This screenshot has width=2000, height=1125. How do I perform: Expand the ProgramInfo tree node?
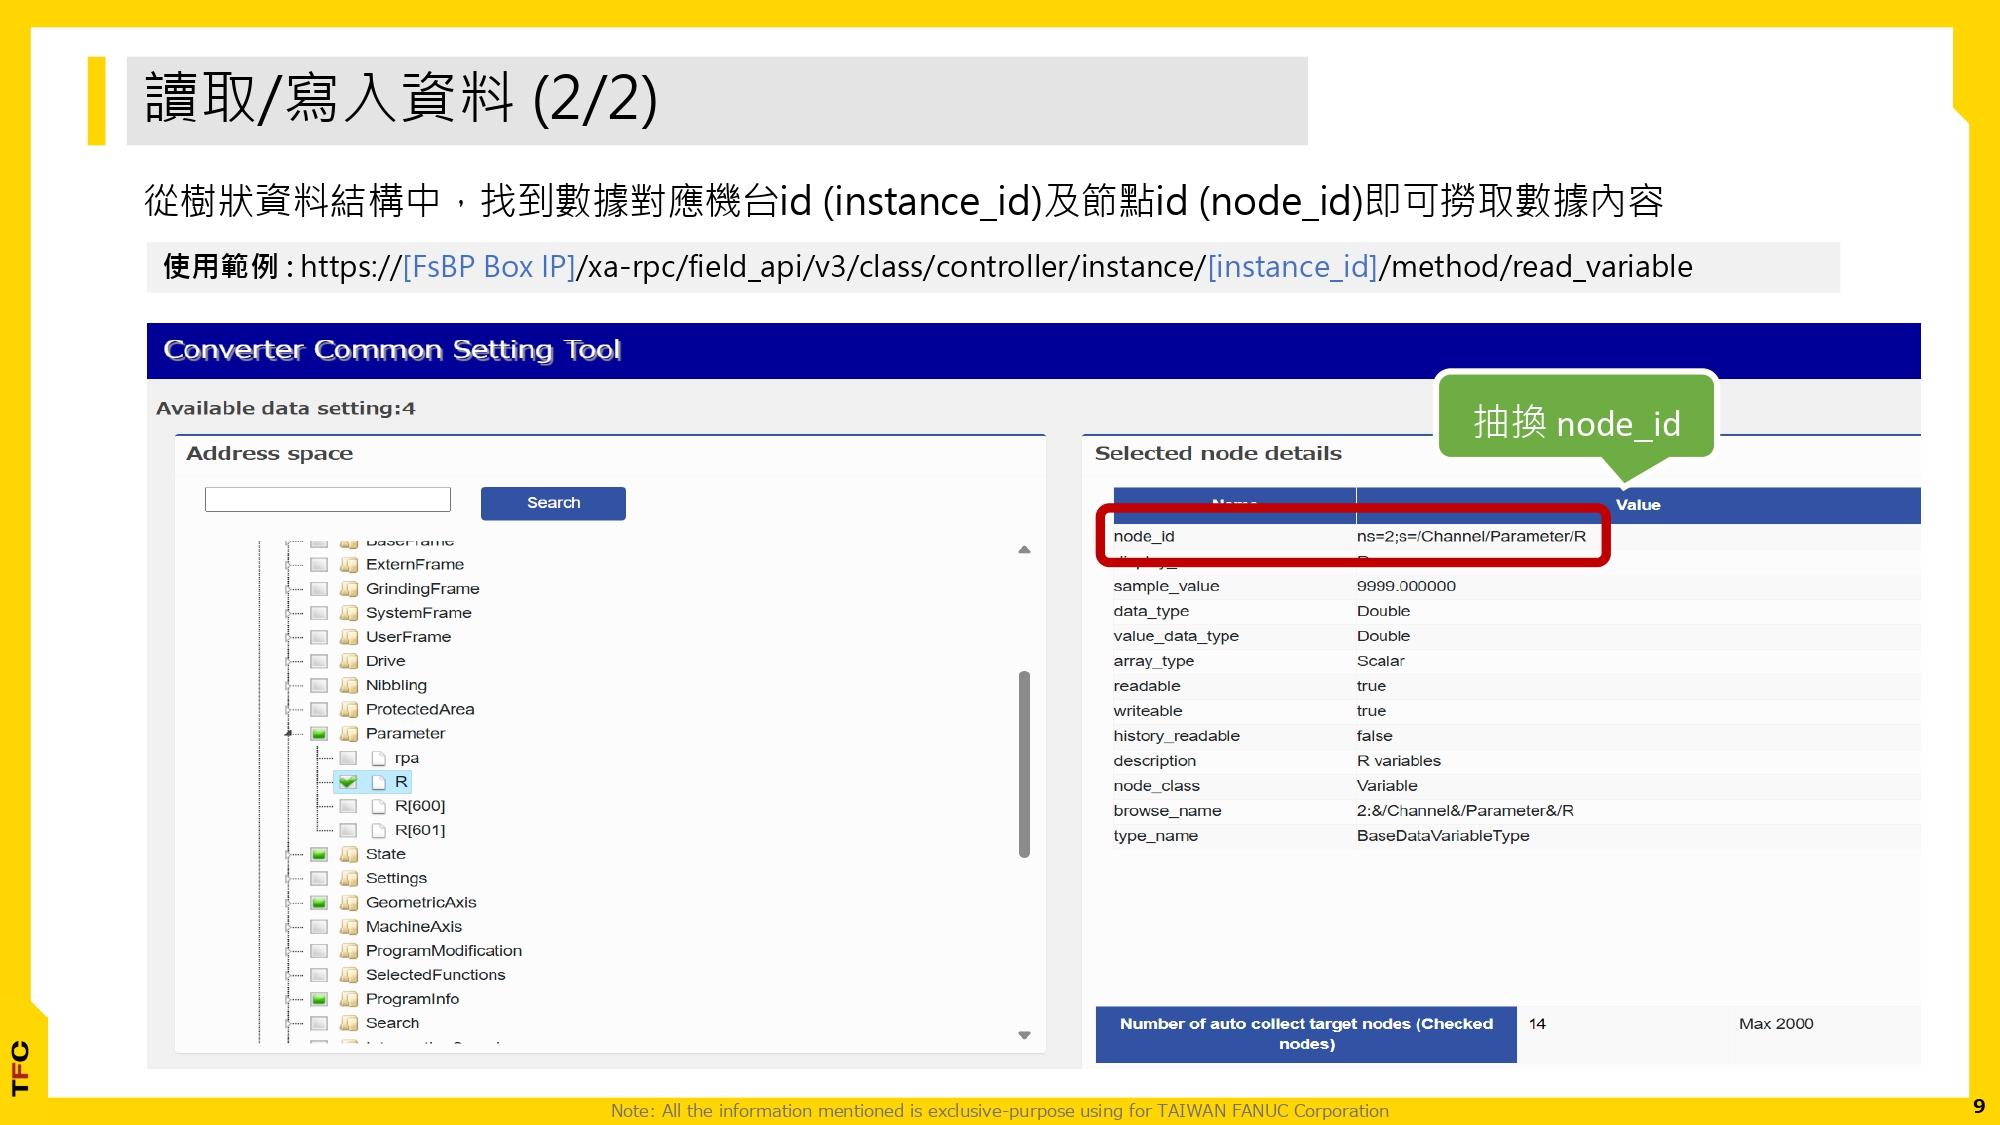click(289, 999)
